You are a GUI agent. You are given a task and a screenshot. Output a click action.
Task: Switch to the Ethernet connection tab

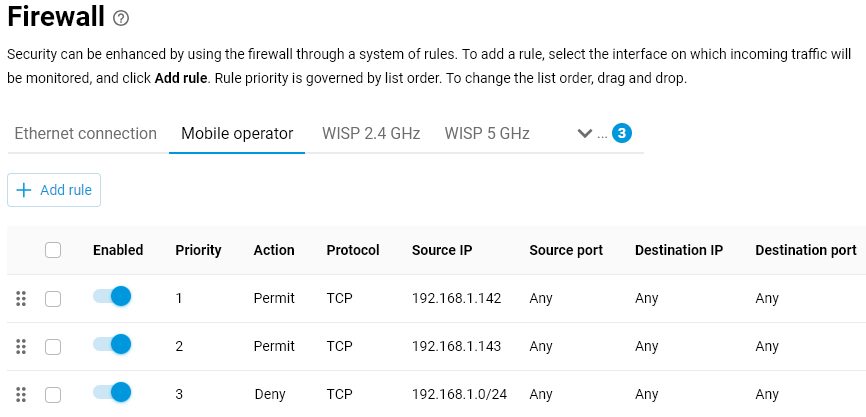coord(85,133)
